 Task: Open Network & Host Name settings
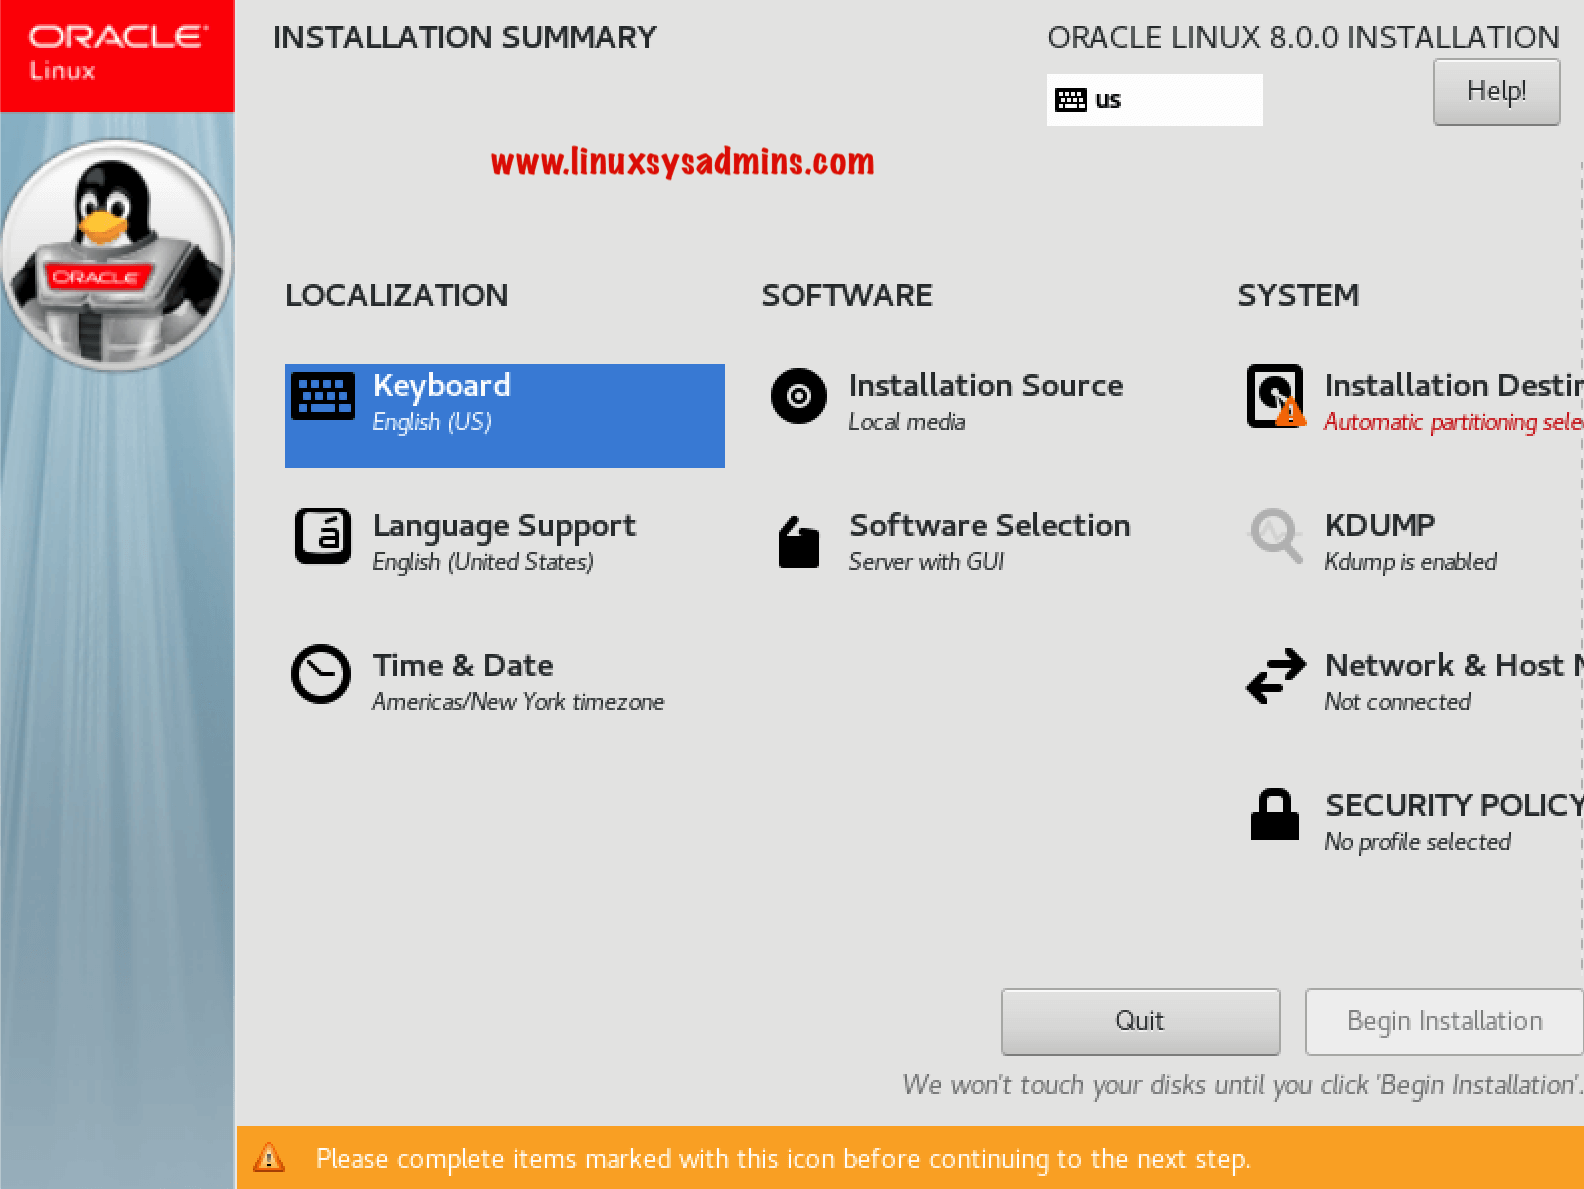[1411, 682]
